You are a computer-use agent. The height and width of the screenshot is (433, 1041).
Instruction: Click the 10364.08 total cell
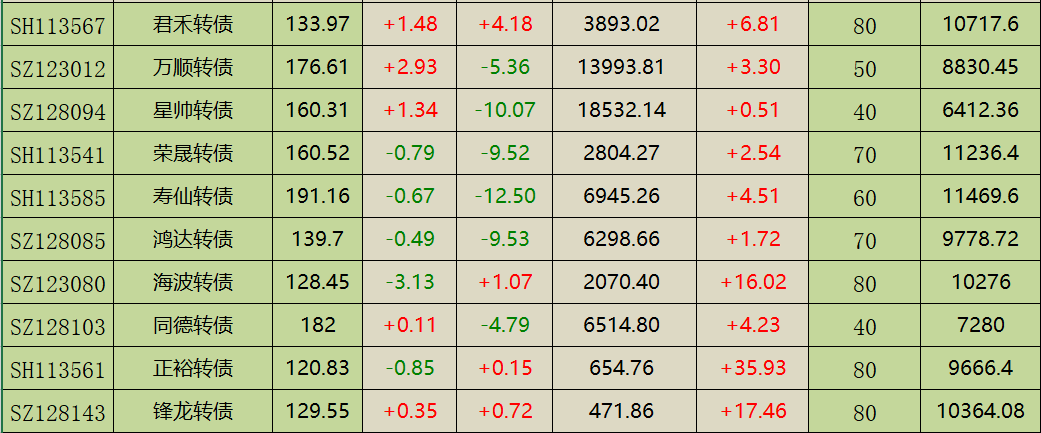pyautogui.click(x=980, y=411)
